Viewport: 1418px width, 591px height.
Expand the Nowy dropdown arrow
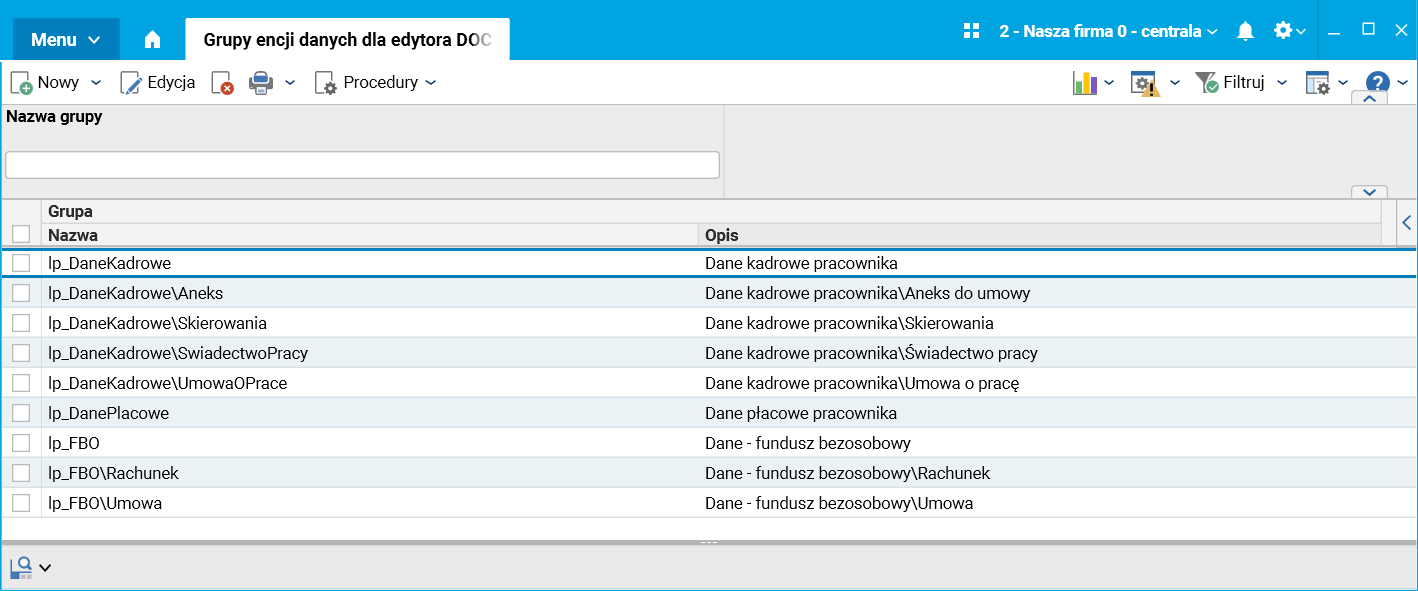point(96,83)
